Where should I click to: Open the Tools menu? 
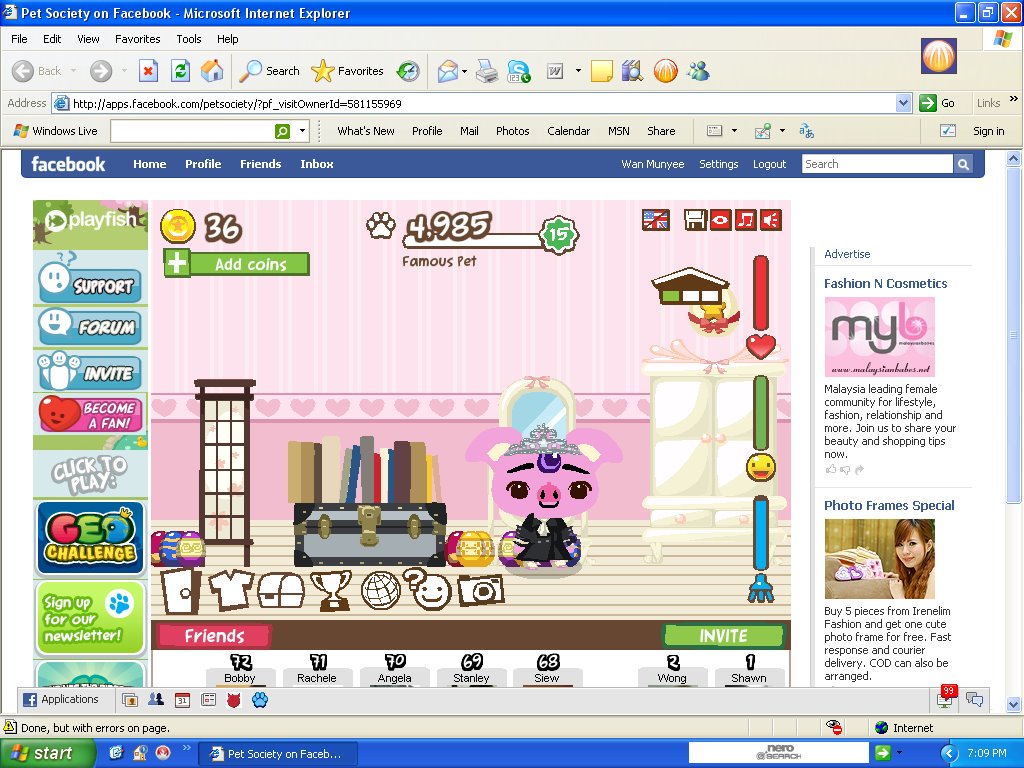[x=189, y=39]
